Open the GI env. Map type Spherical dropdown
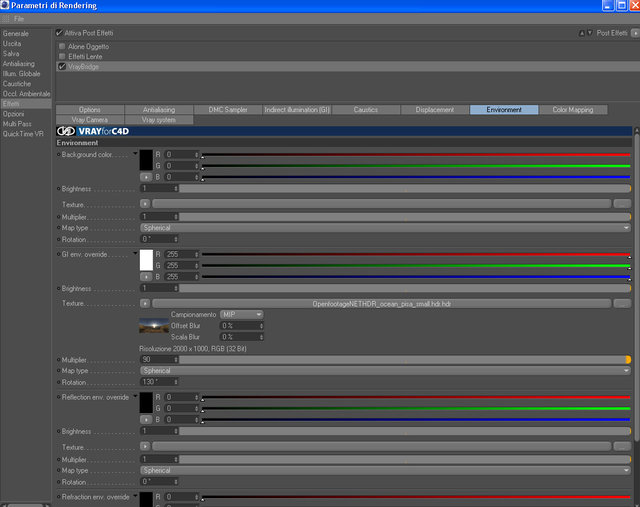This screenshot has width=640, height=507. click(385, 371)
